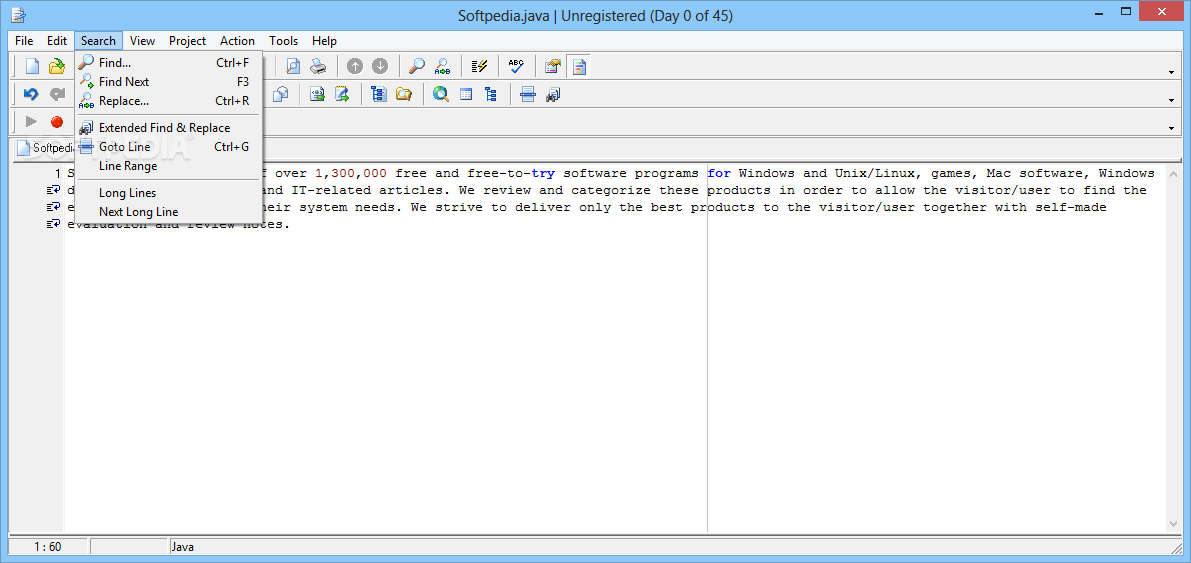Choose Replace... from the Search menu
This screenshot has height=563, width=1191.
pyautogui.click(x=169, y=101)
